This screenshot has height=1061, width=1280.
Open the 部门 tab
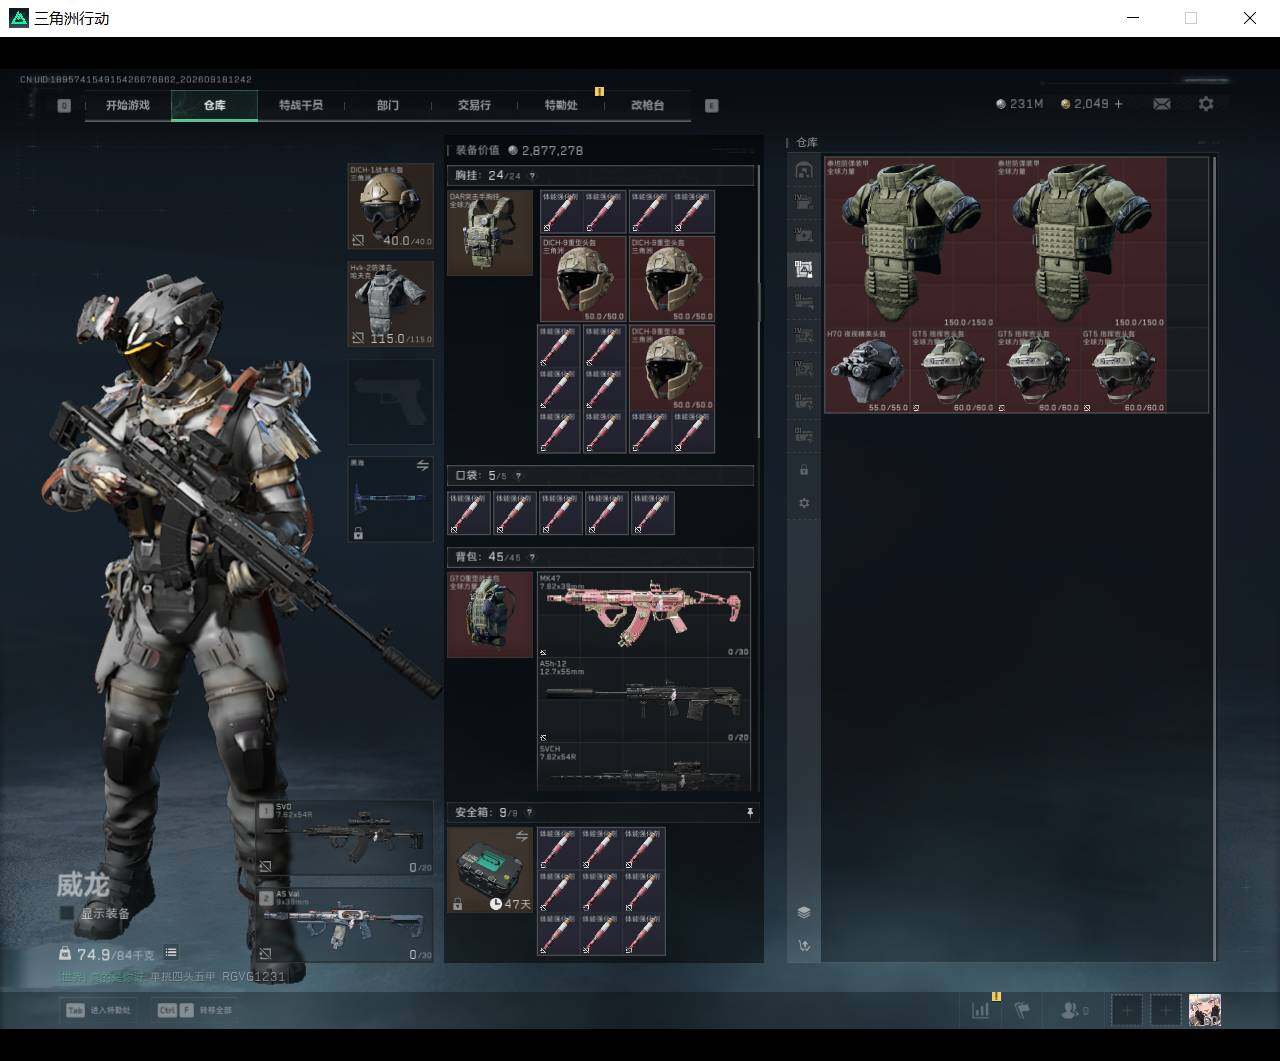click(x=387, y=105)
